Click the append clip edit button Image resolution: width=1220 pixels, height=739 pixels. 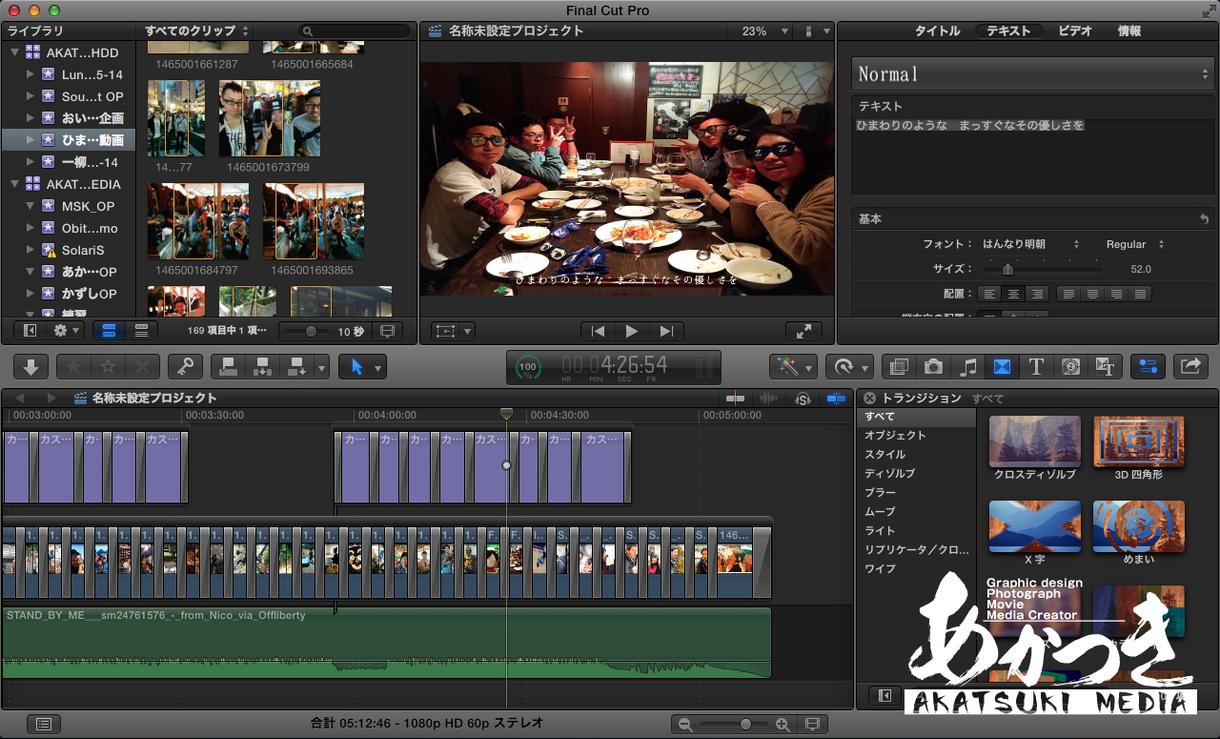click(296, 367)
